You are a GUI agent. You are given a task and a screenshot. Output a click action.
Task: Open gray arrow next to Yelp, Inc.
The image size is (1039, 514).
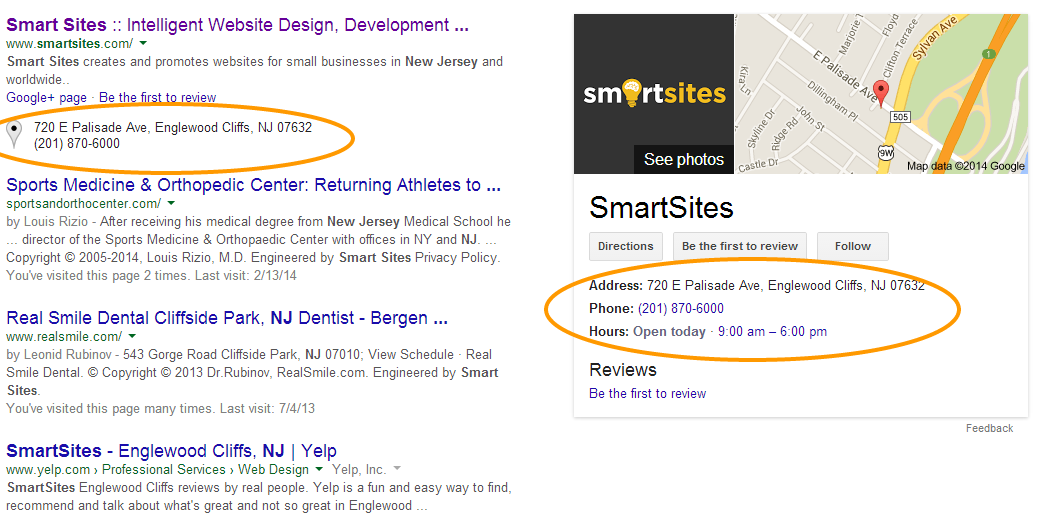click(x=397, y=469)
